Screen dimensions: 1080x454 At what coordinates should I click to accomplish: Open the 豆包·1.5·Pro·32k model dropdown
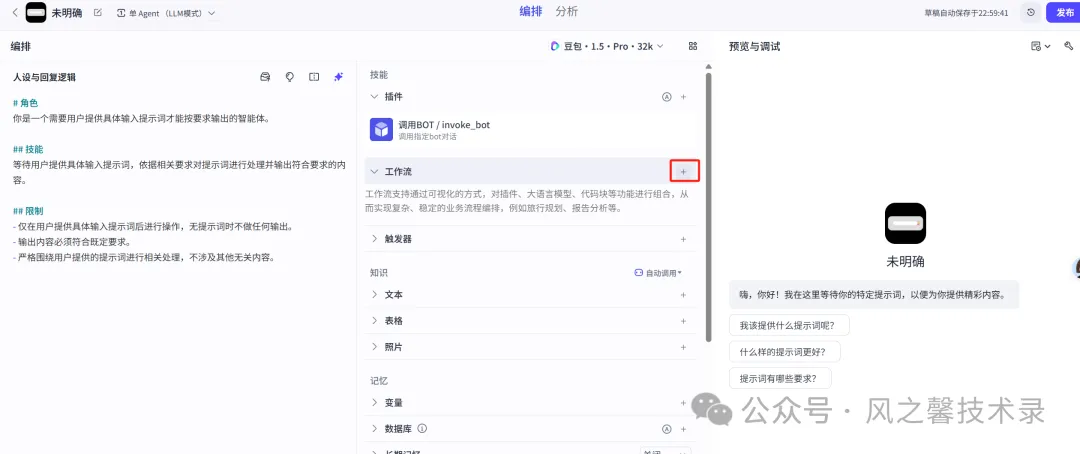tap(607, 46)
